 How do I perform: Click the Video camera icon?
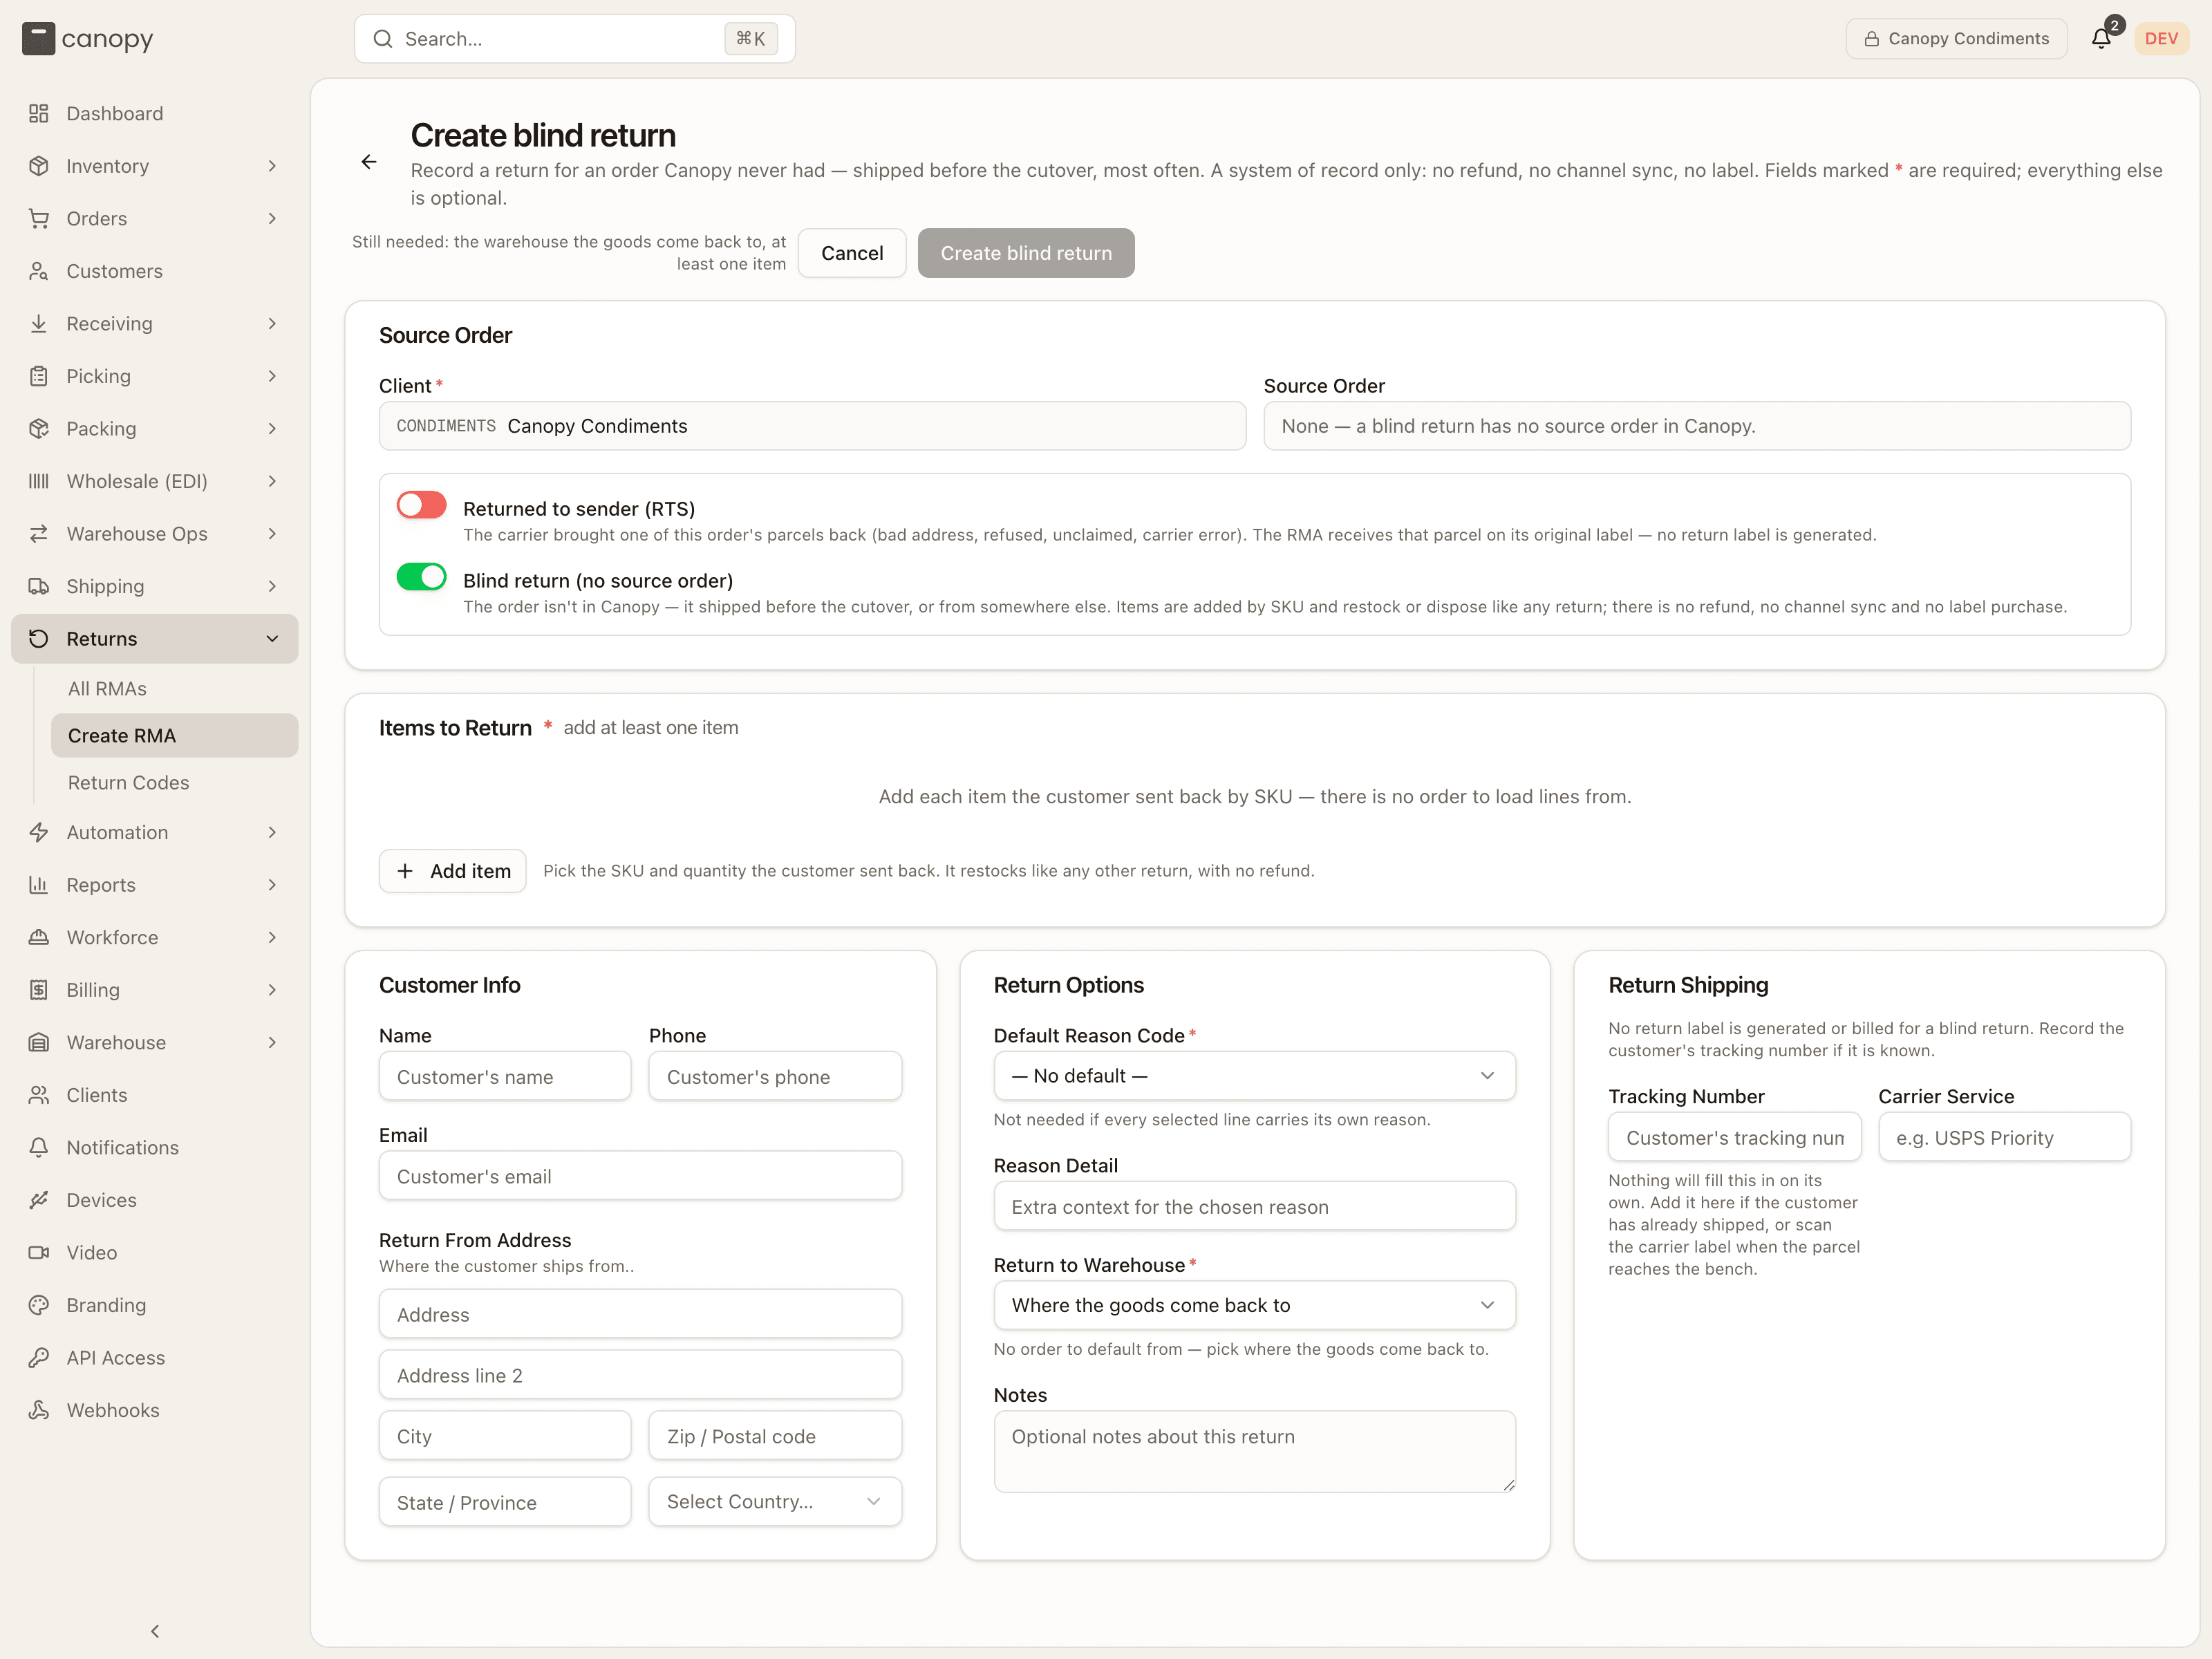click(x=39, y=1252)
